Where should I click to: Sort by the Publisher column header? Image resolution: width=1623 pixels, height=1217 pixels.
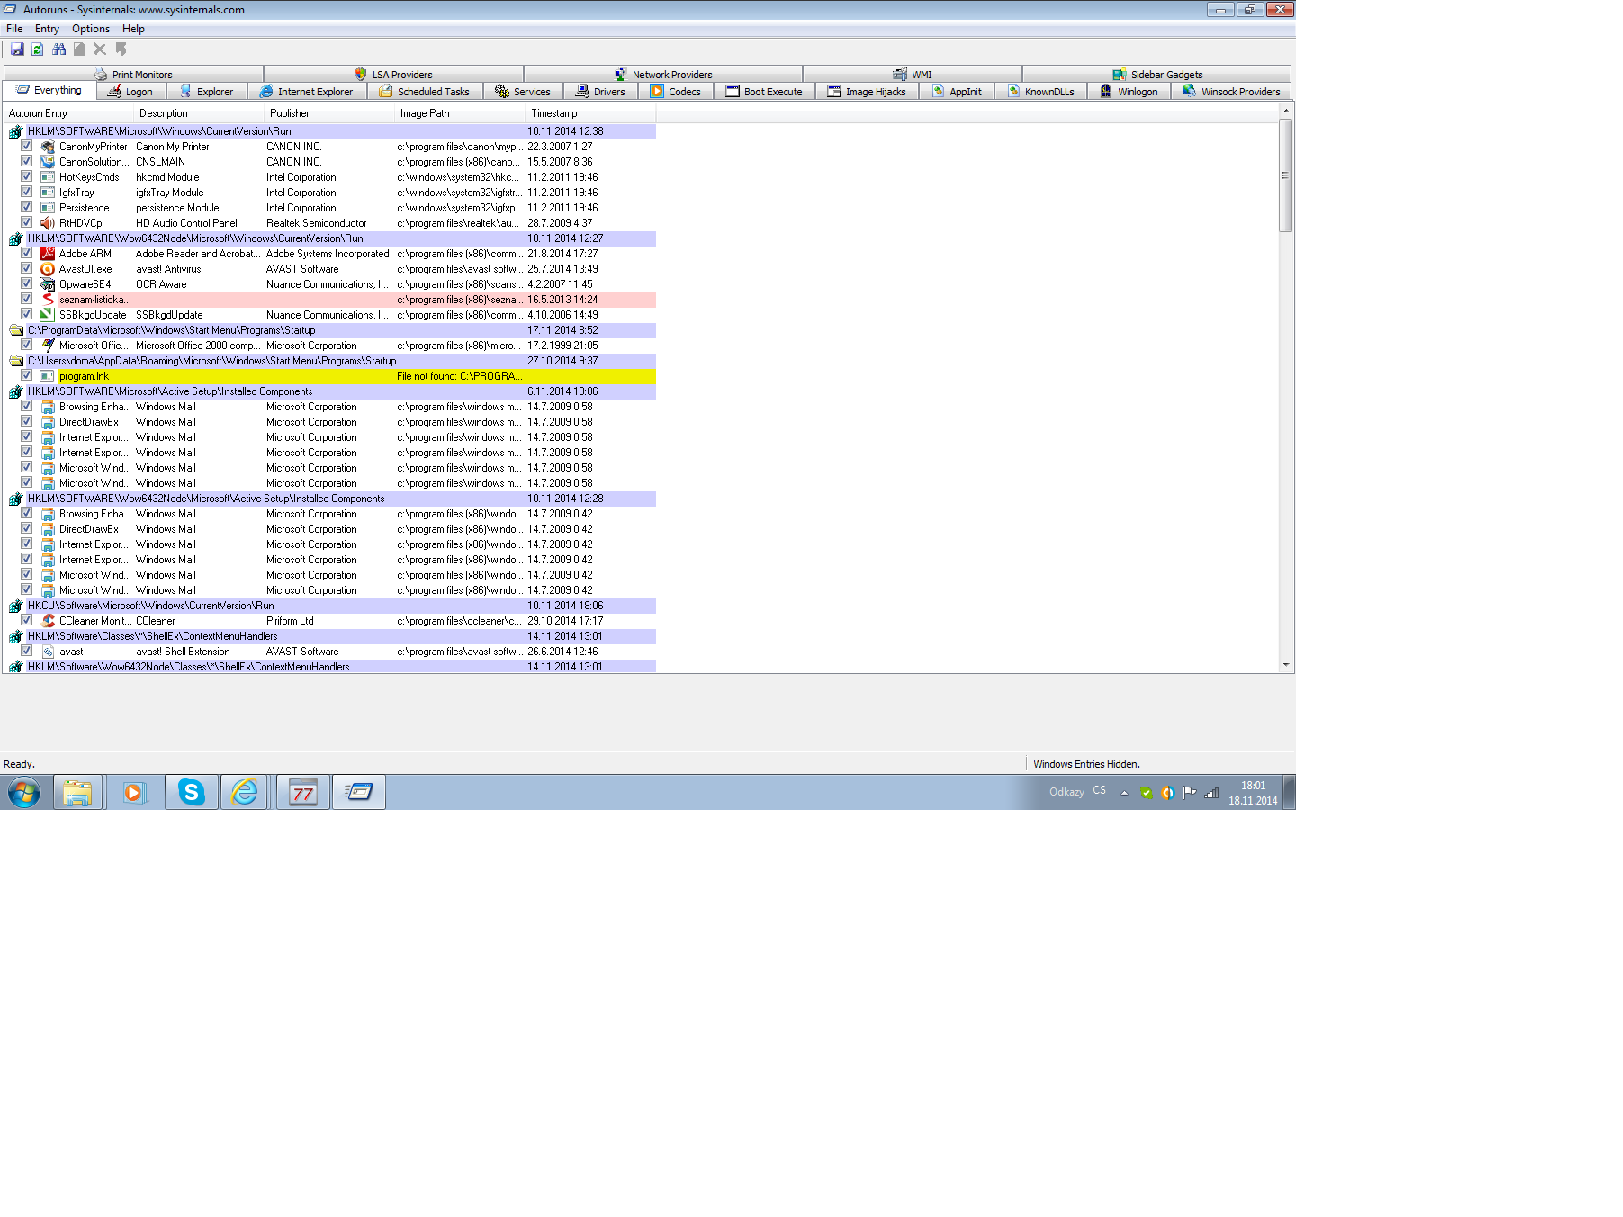[x=330, y=113]
